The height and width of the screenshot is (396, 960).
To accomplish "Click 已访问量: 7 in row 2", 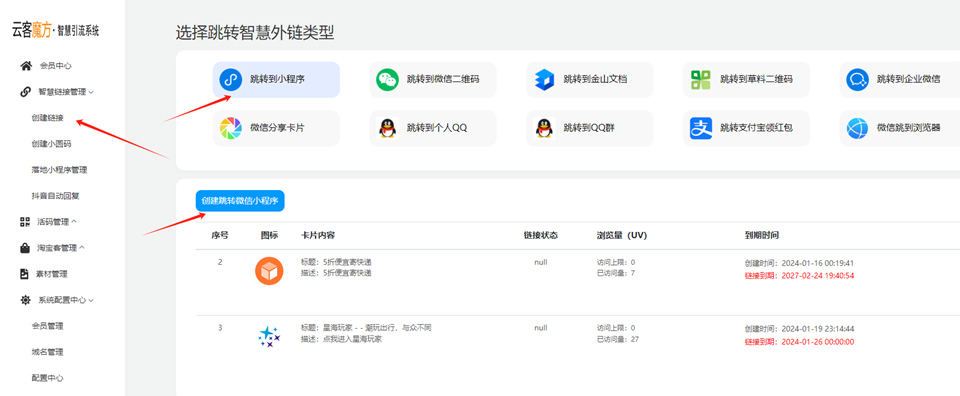I will [616, 273].
